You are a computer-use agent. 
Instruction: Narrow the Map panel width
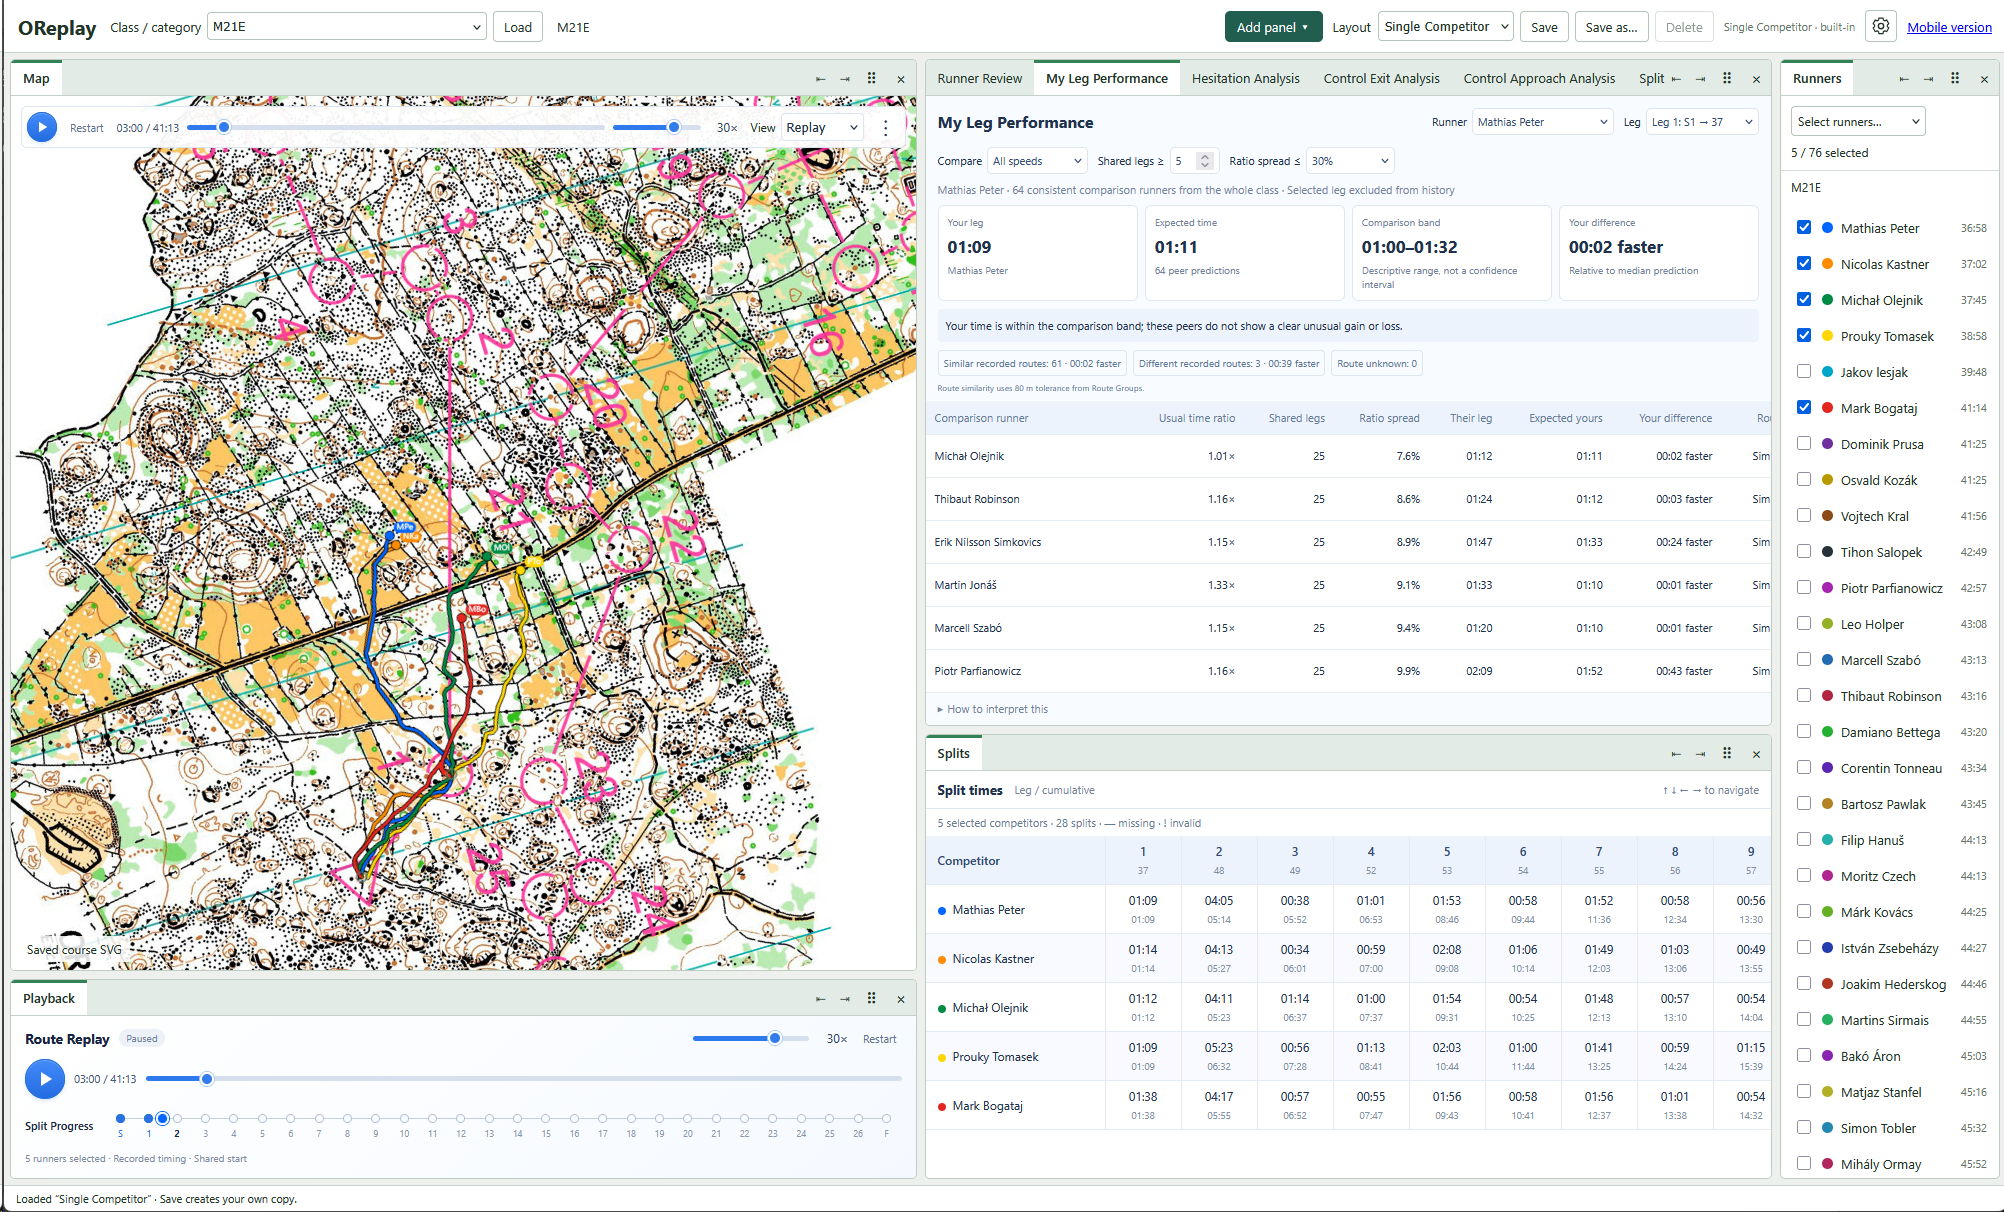[820, 79]
